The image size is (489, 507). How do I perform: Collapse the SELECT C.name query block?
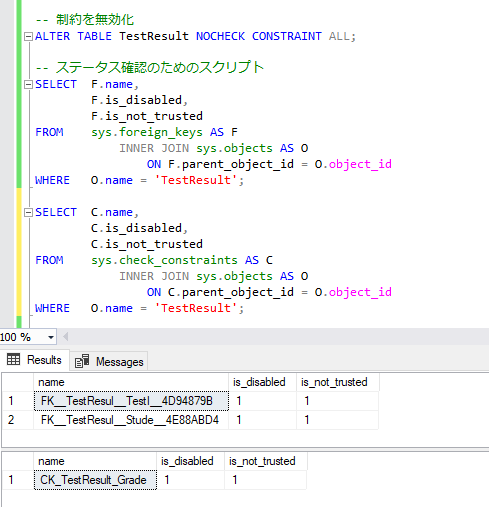point(29,212)
